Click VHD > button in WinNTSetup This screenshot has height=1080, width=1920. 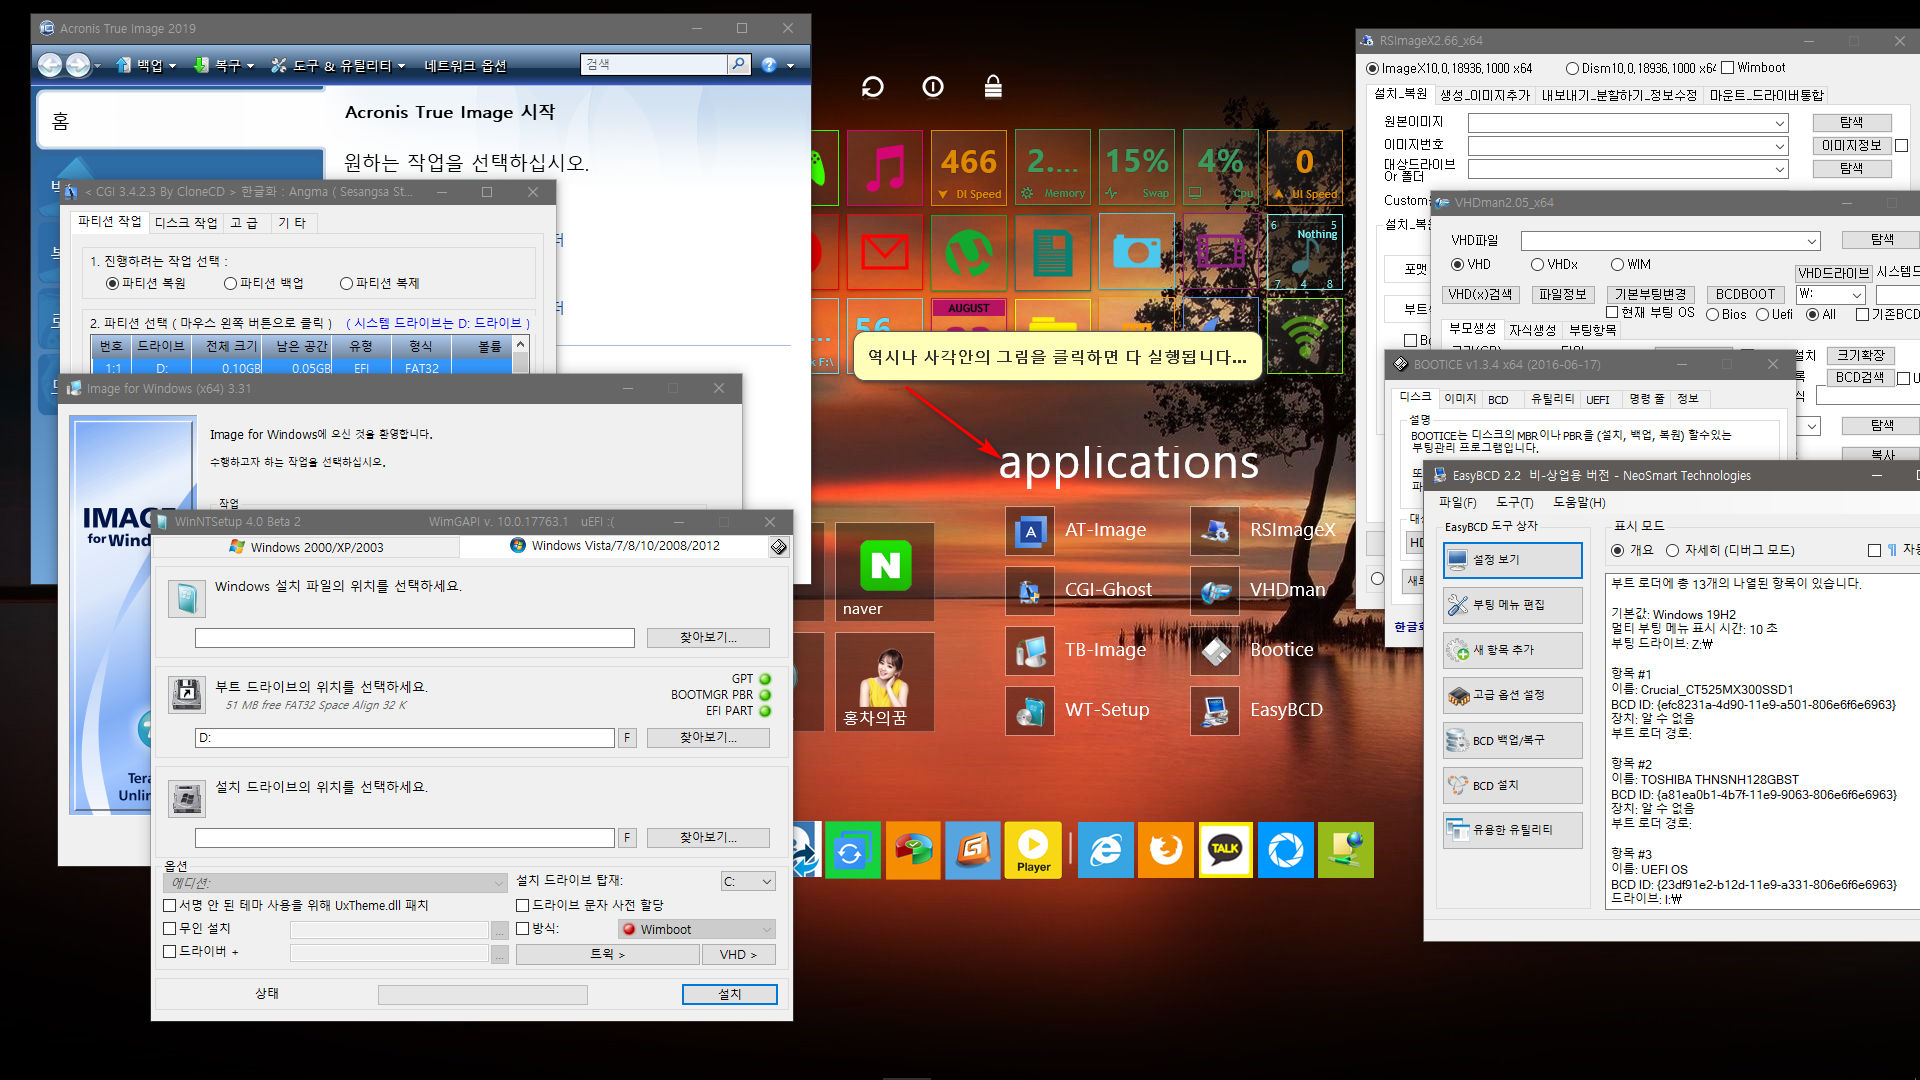tap(738, 955)
